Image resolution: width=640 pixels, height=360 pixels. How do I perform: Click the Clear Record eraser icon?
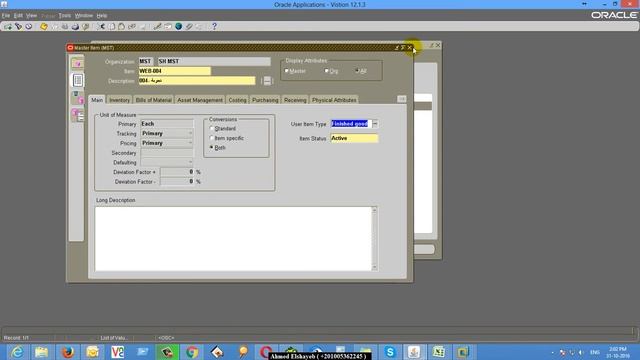coord(131,27)
